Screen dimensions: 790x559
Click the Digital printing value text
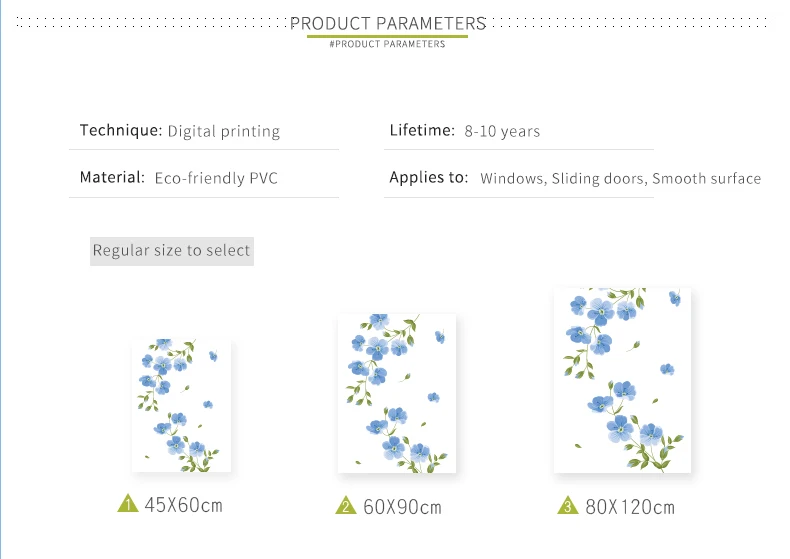click(224, 131)
